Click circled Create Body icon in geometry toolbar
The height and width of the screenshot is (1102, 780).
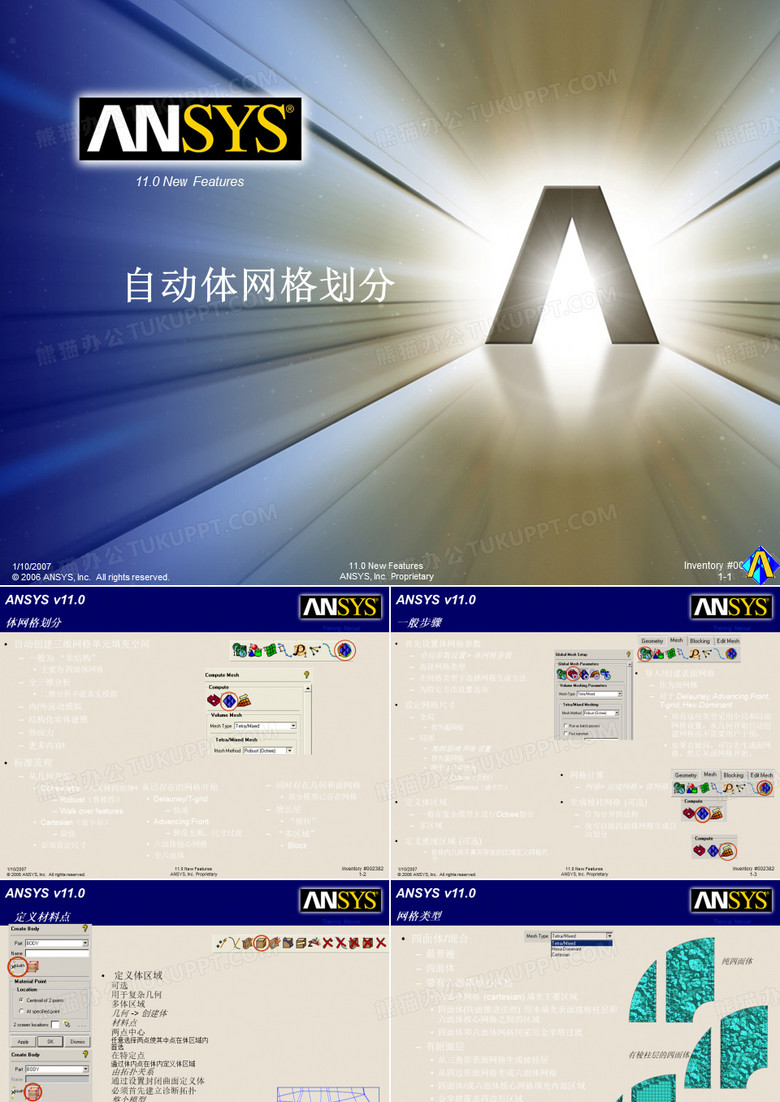click(x=261, y=942)
